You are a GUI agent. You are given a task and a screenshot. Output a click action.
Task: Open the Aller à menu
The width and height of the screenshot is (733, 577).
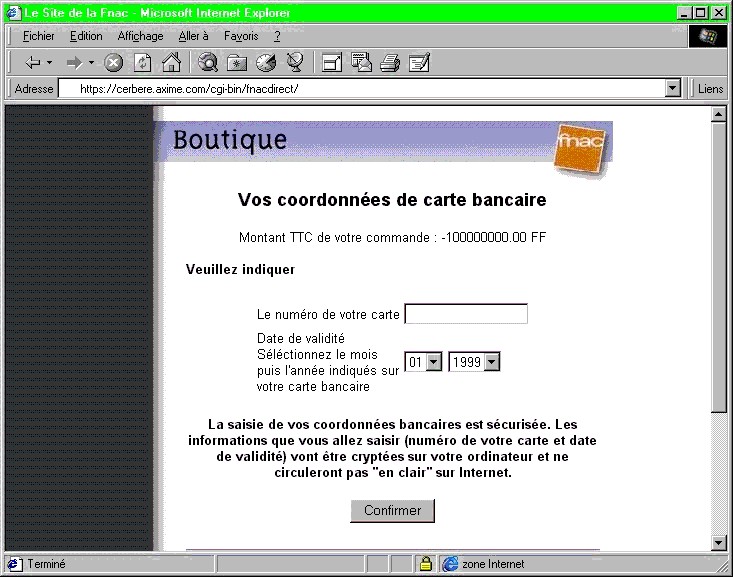[x=194, y=36]
